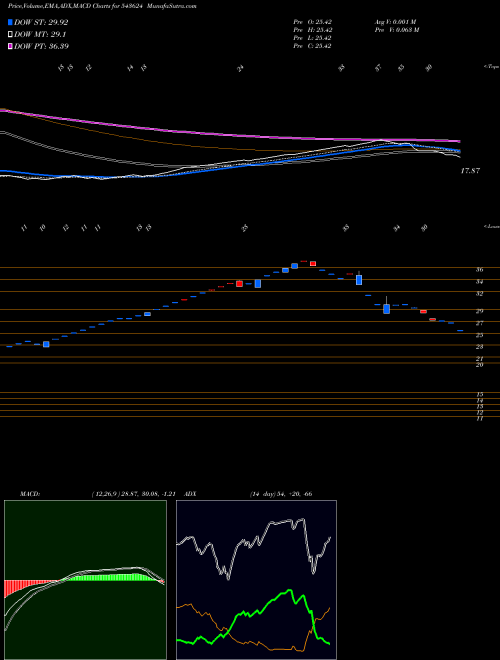Click the red candle at the price peak
The width and height of the screenshot is (500, 660).
click(313, 263)
